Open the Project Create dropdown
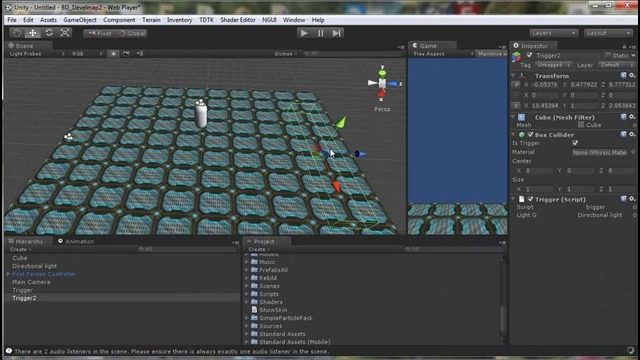Image resolution: width=640 pixels, height=360 pixels. [x=259, y=249]
